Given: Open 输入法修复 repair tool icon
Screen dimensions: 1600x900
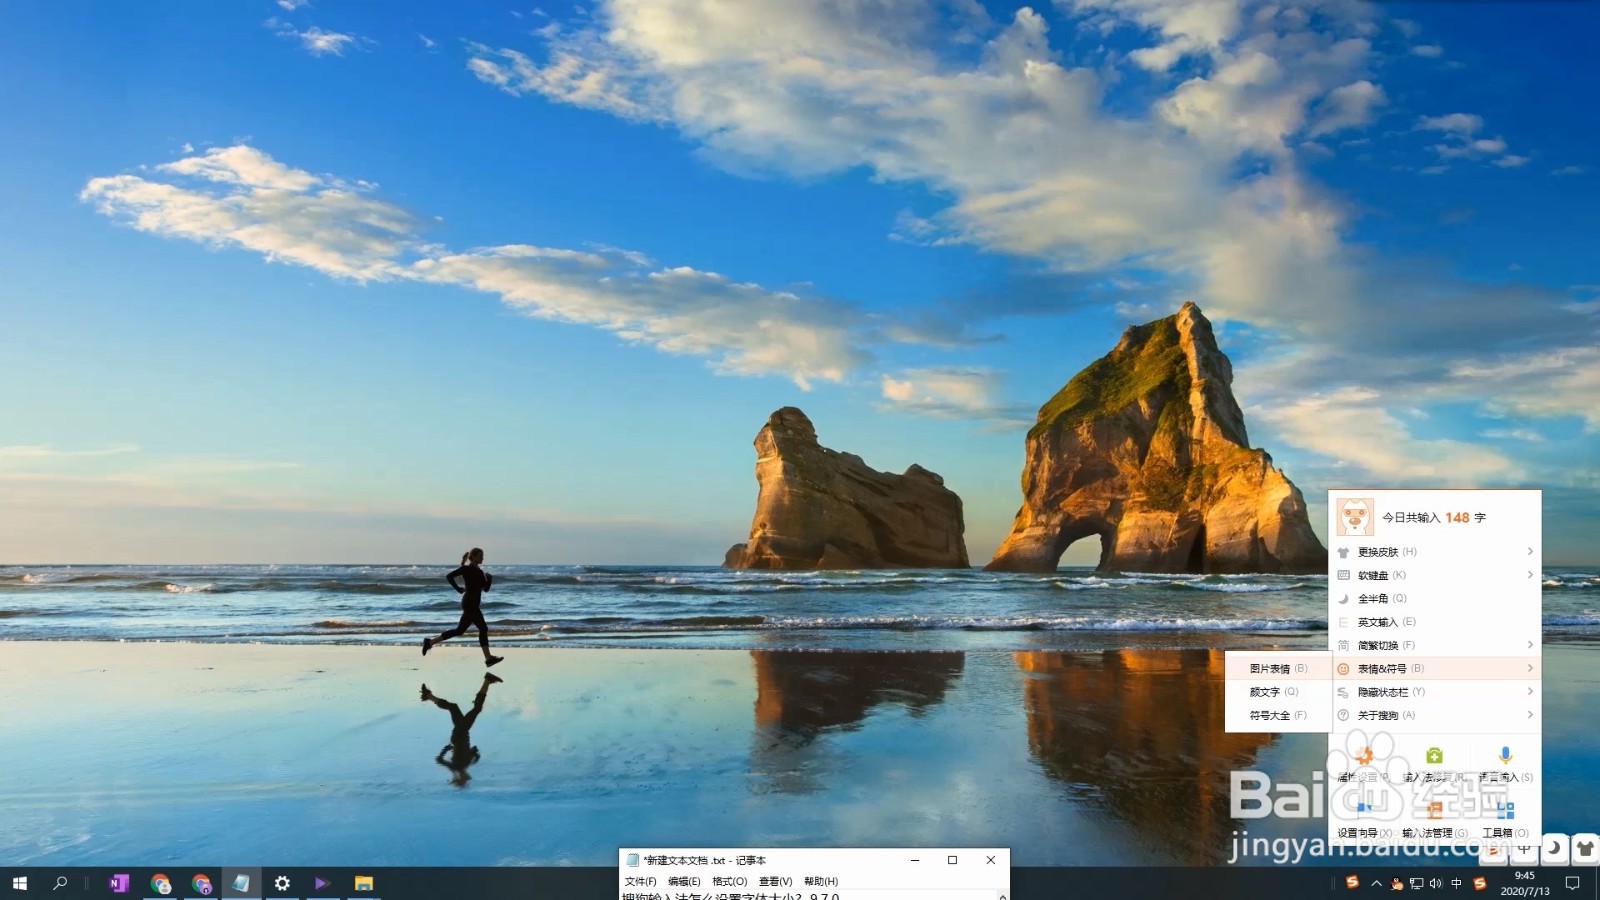Looking at the screenshot, I should click(x=1434, y=756).
